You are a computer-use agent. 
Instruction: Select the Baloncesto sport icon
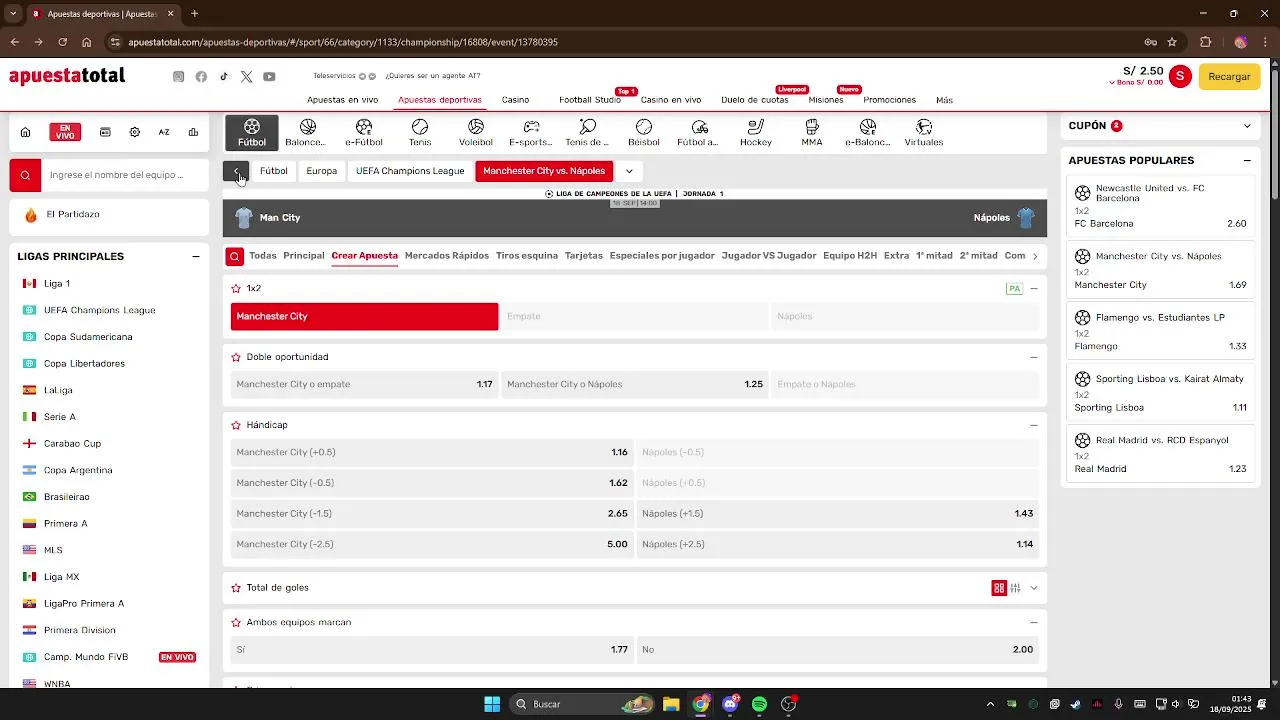(307, 133)
